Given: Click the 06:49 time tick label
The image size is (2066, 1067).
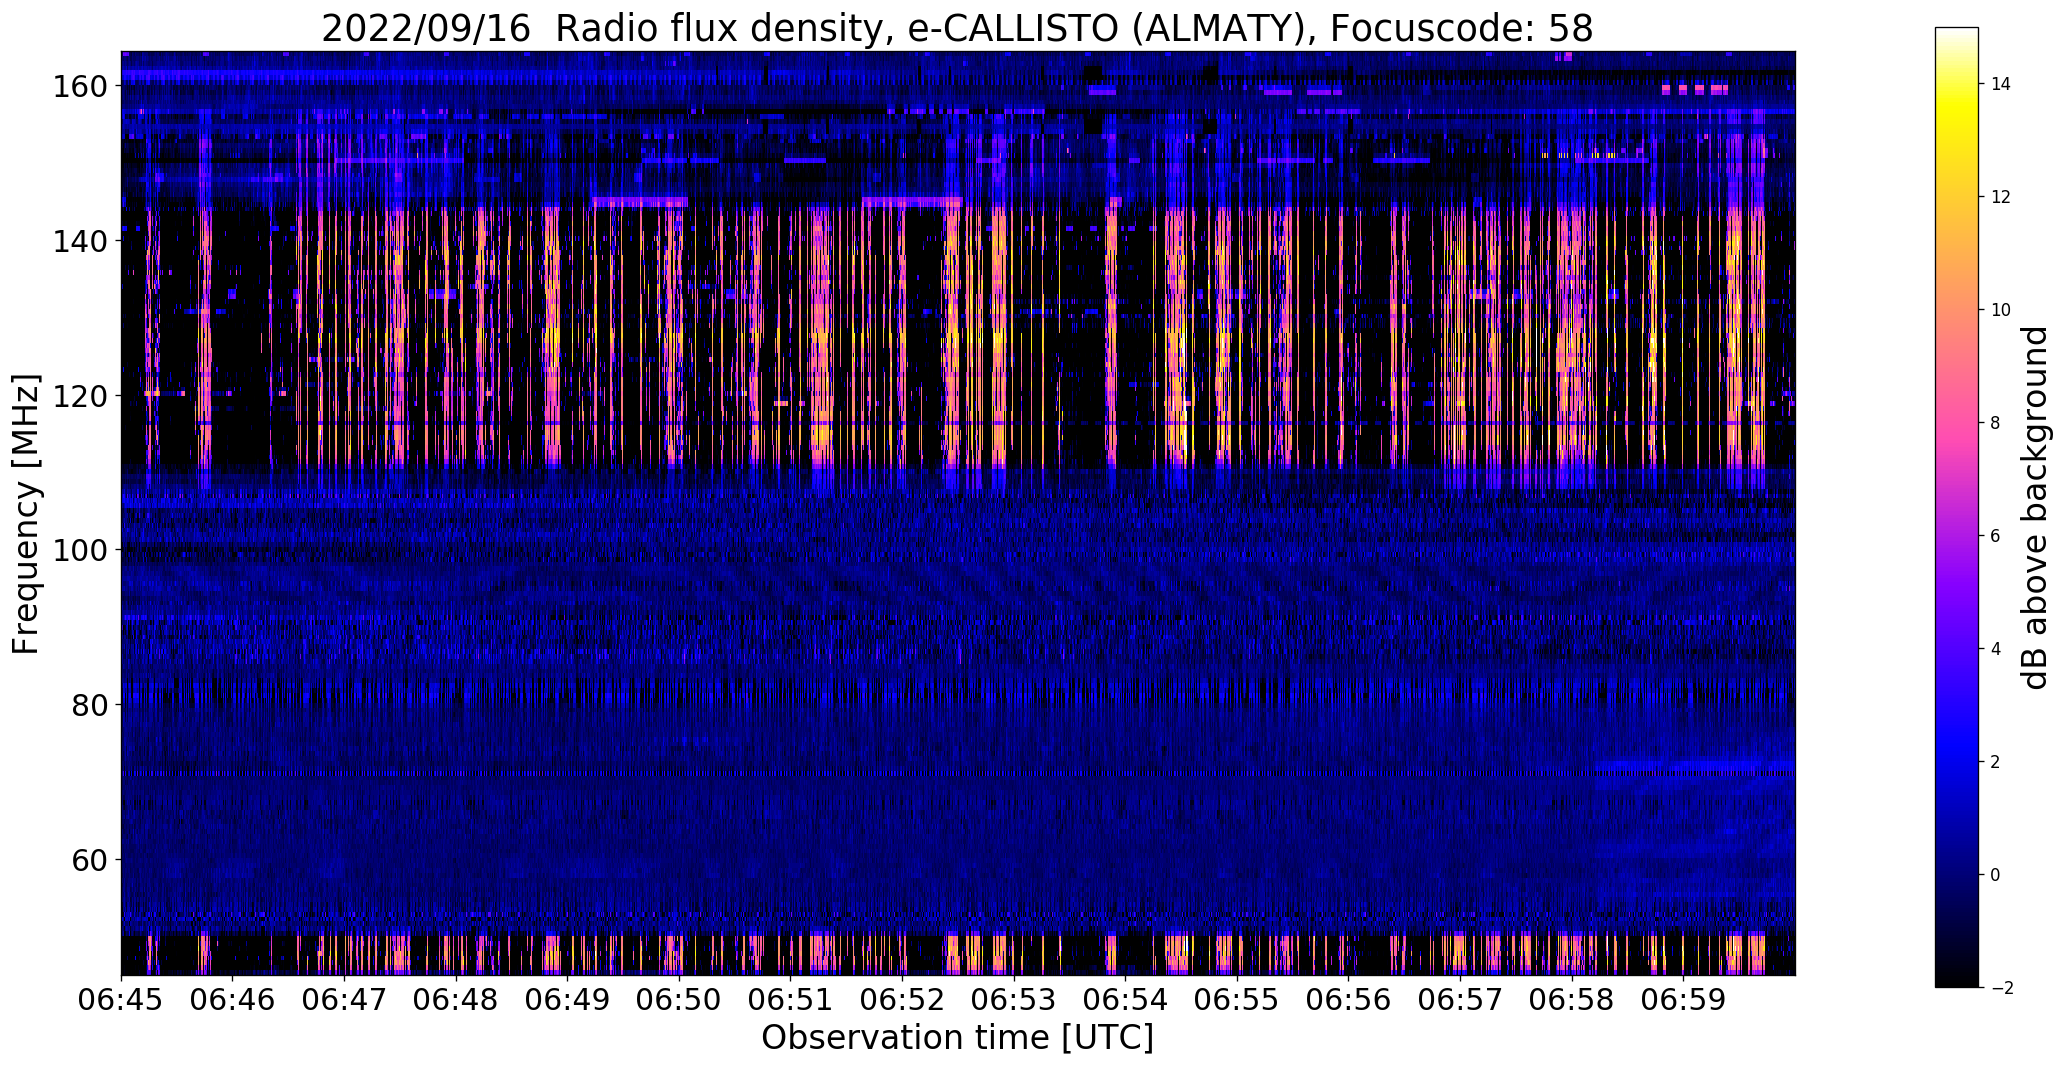Looking at the screenshot, I should 568,1000.
